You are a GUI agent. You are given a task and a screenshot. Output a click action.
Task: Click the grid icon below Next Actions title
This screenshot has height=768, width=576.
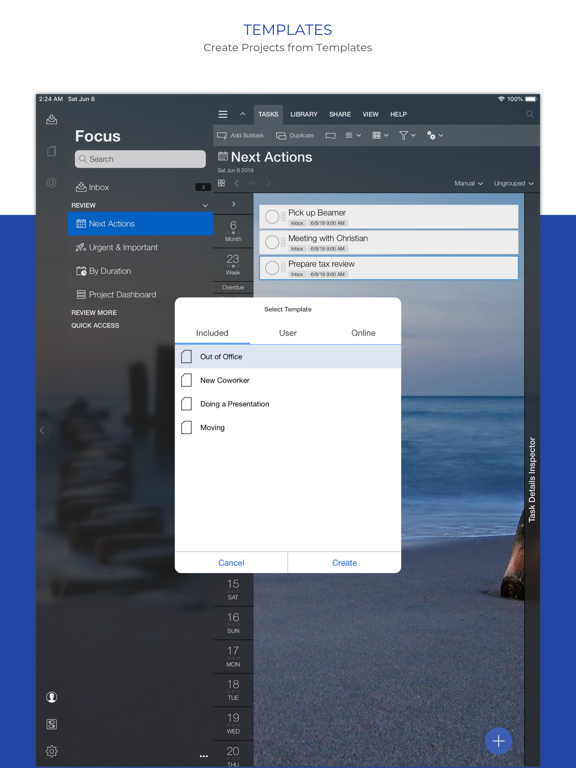(x=221, y=183)
